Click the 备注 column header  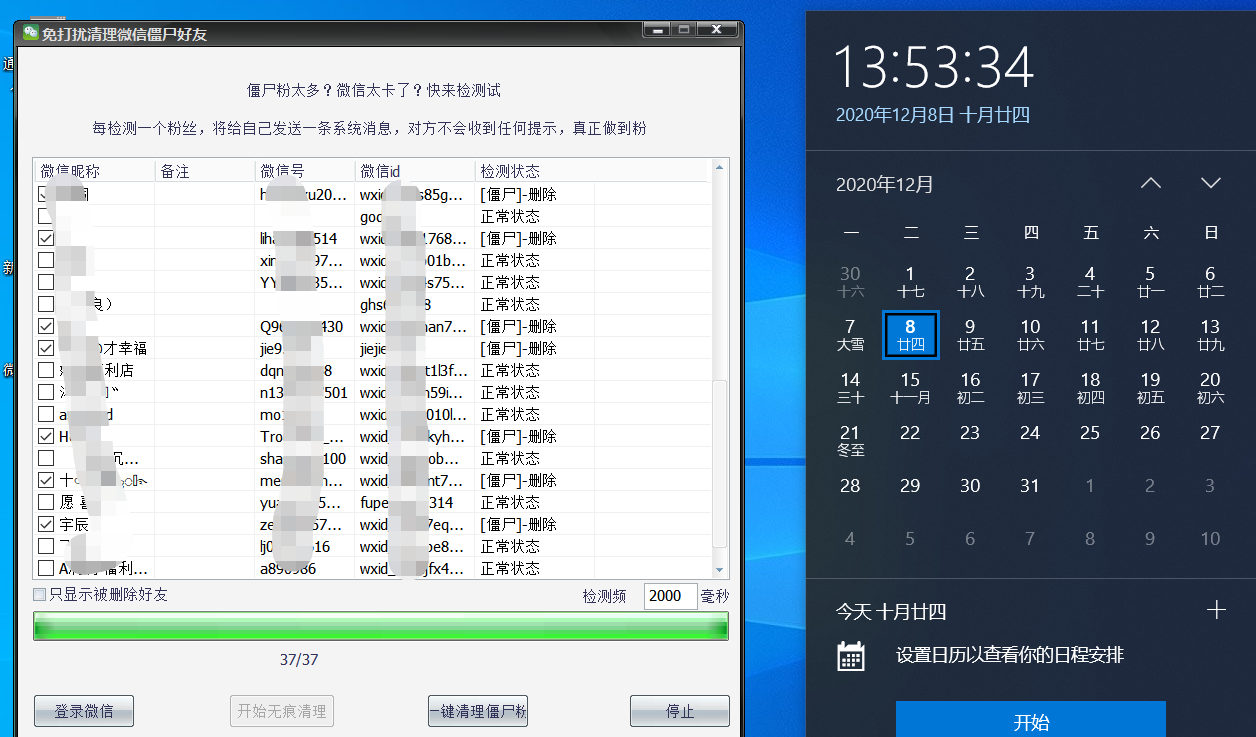pos(205,171)
